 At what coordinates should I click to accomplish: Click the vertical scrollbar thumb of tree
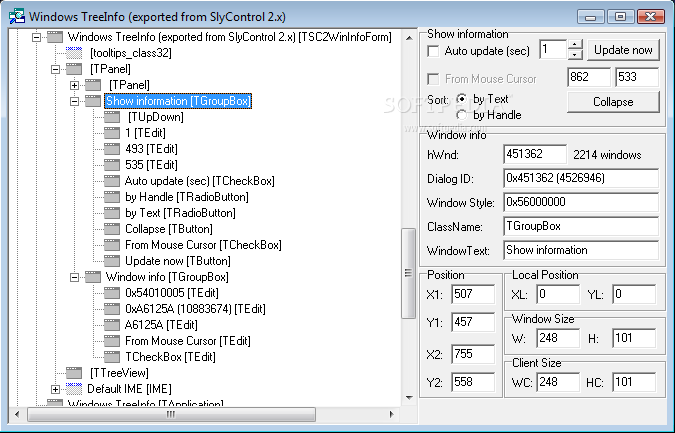click(408, 273)
